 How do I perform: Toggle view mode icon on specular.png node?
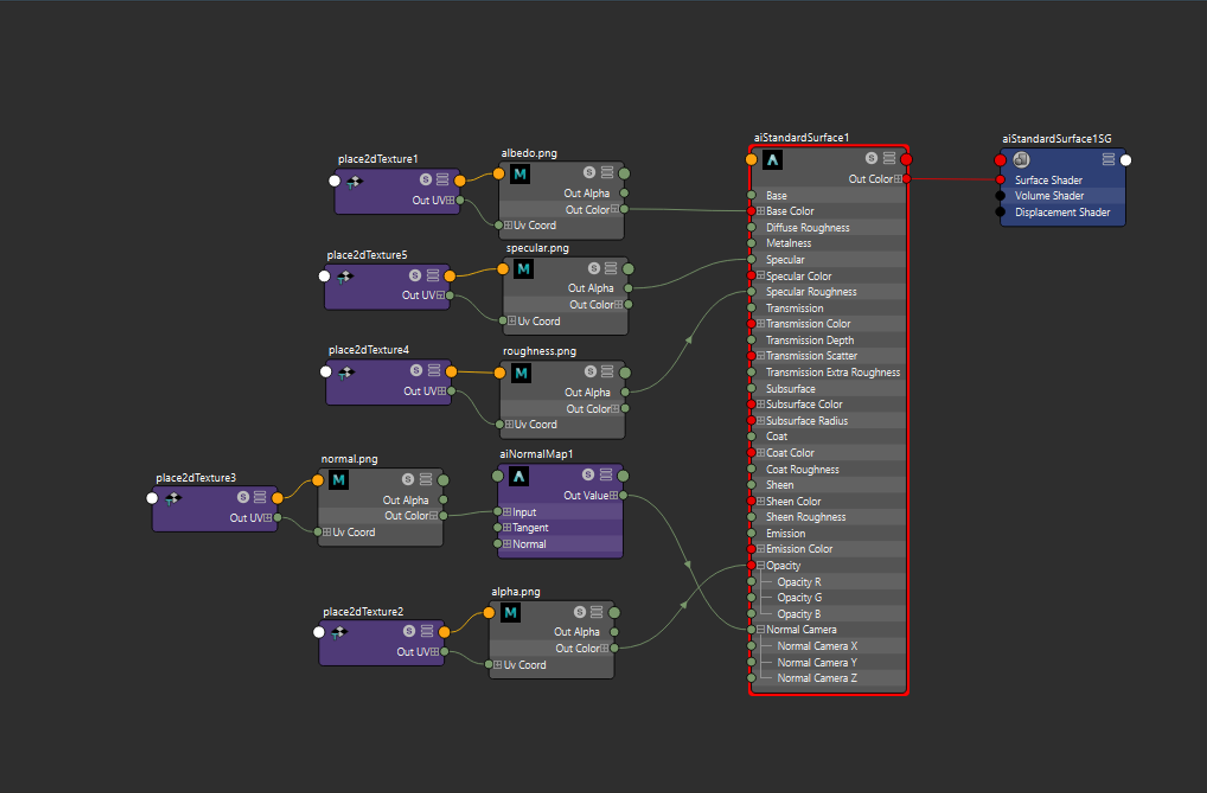(x=612, y=268)
